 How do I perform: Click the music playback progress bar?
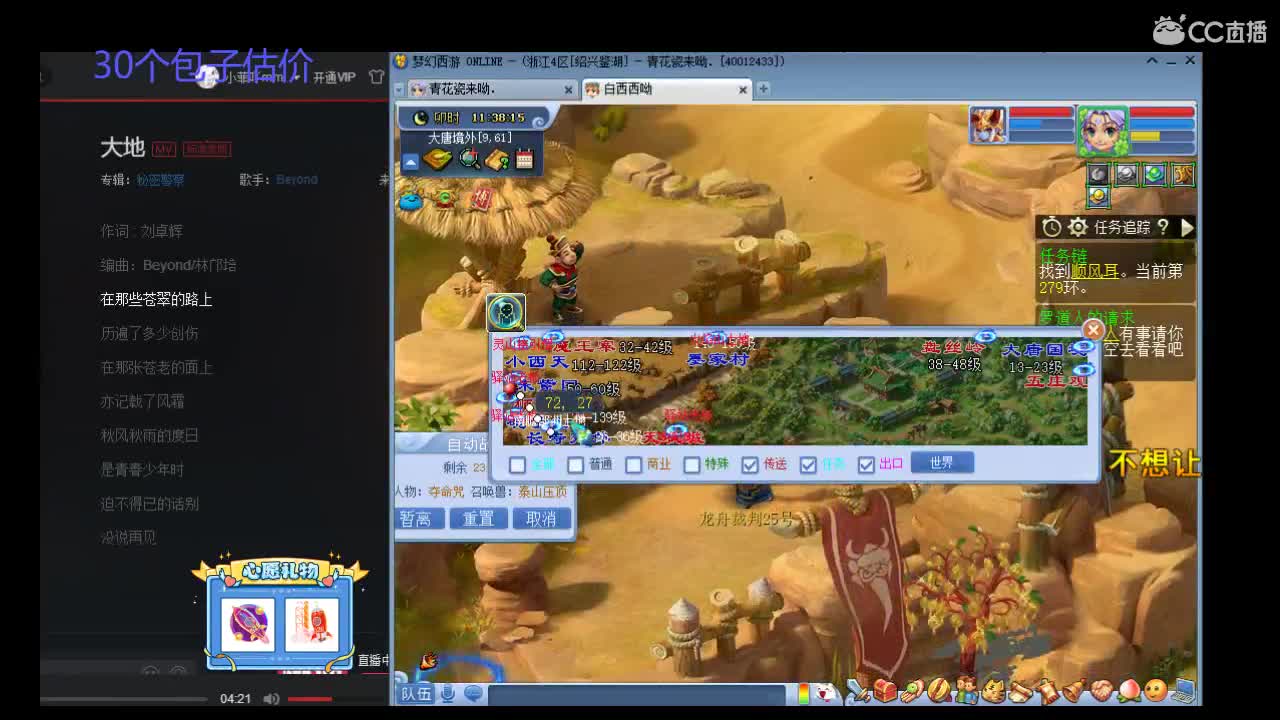[123, 699]
